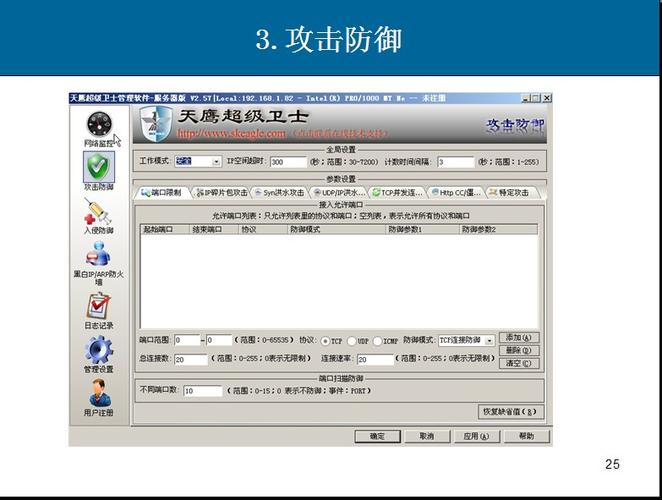The width and height of the screenshot is (662, 500).
Task: Focus the 不同端口数 input field
Action: (x=203, y=391)
